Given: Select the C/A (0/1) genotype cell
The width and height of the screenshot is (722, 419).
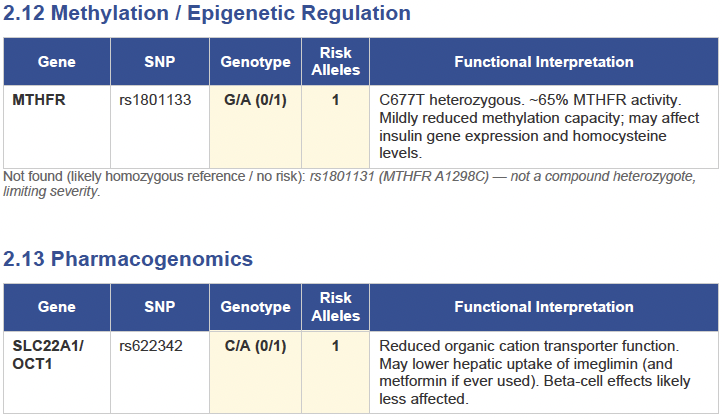Looking at the screenshot, I should point(254,346).
